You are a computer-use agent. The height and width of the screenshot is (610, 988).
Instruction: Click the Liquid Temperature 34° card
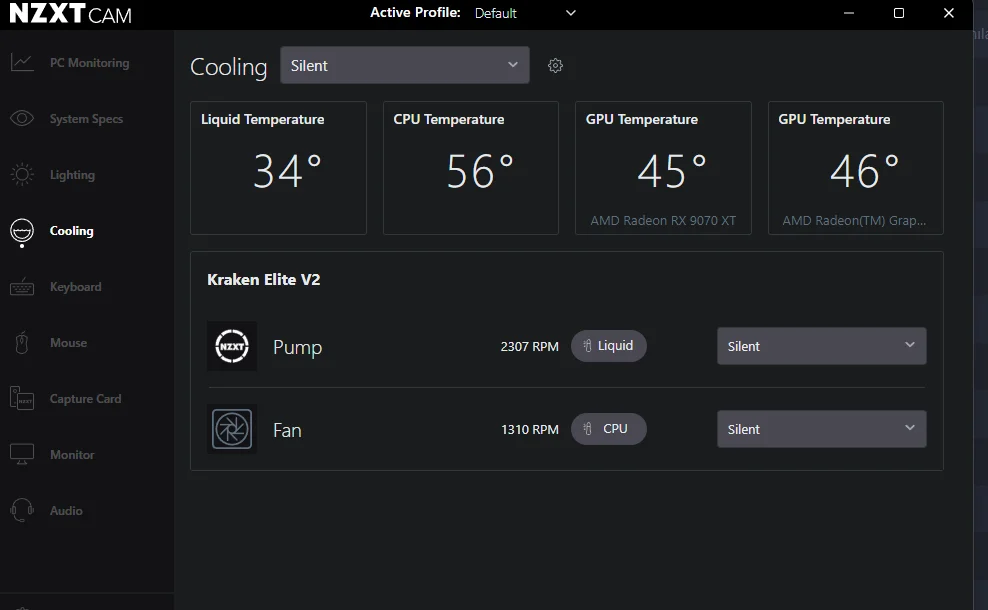pyautogui.click(x=279, y=168)
